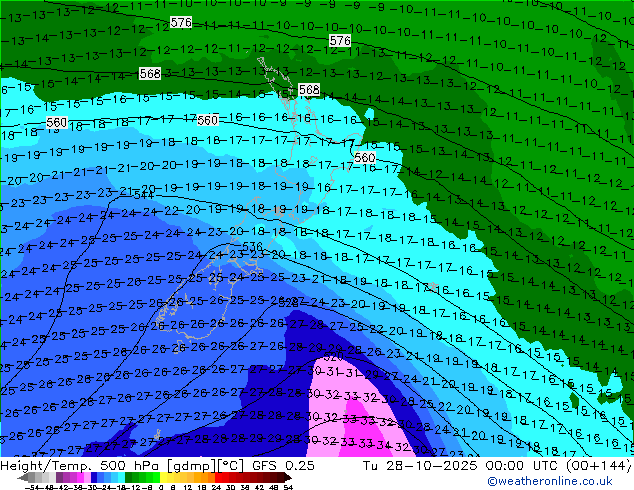Pick the dark green -12 legend swatch
This screenshot has width=634, height=490.
[128, 477]
